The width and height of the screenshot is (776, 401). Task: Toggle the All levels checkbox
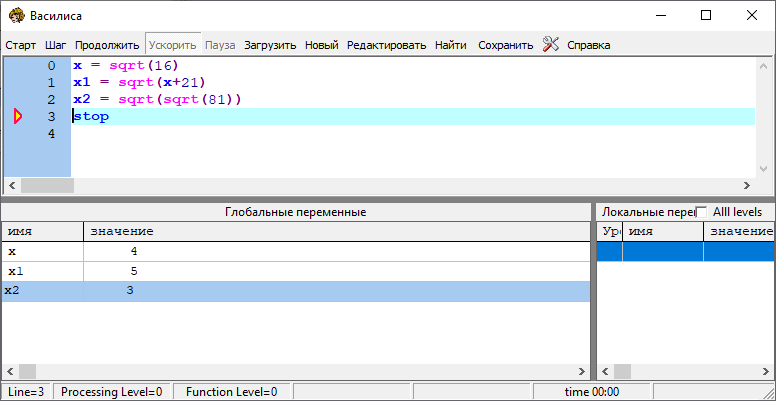click(x=701, y=212)
